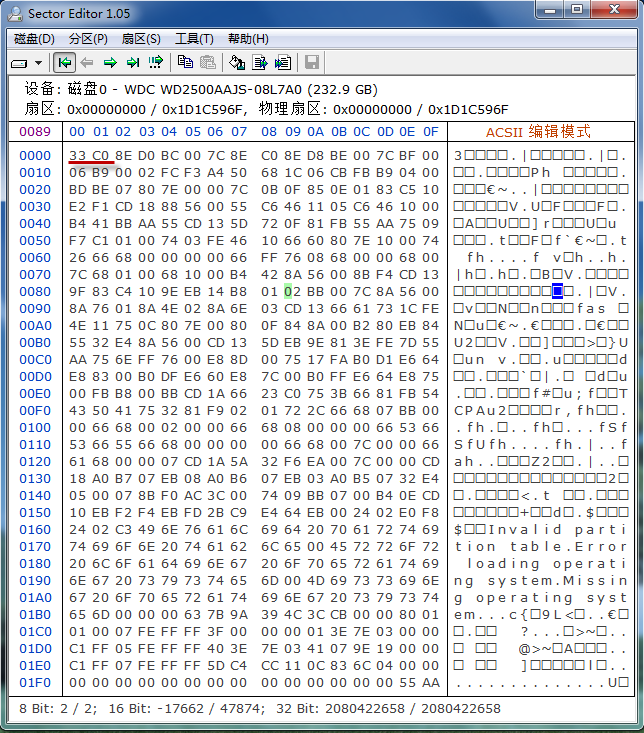Click the purple 0089 offset indicator
The height and width of the screenshot is (733, 644).
[x=35, y=132]
